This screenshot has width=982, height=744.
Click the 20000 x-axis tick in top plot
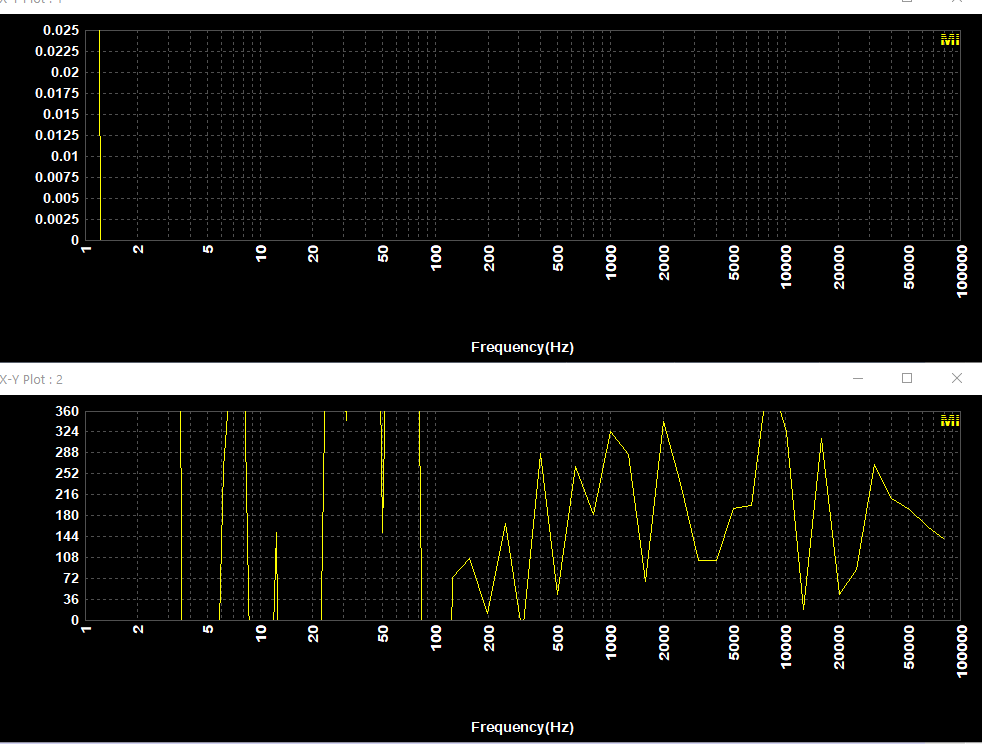[839, 267]
